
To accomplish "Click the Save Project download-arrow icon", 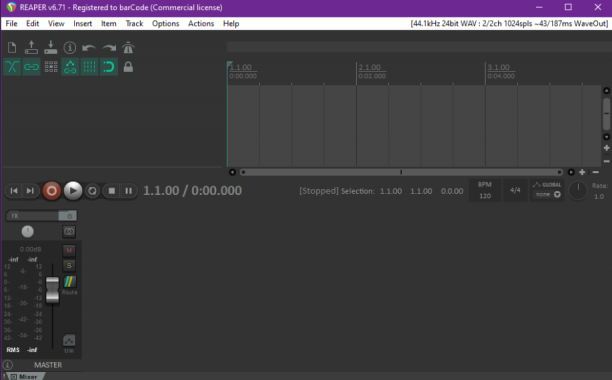I will 50,48.
